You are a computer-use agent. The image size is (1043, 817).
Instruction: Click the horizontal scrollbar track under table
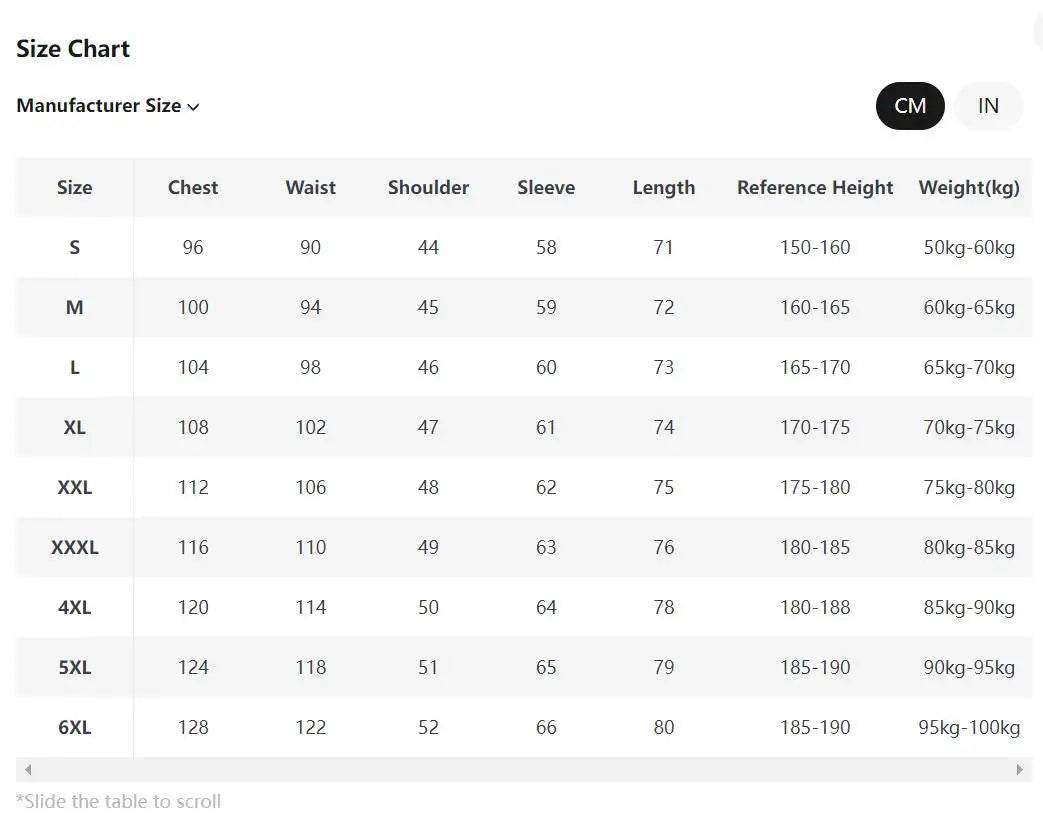[x=520, y=770]
